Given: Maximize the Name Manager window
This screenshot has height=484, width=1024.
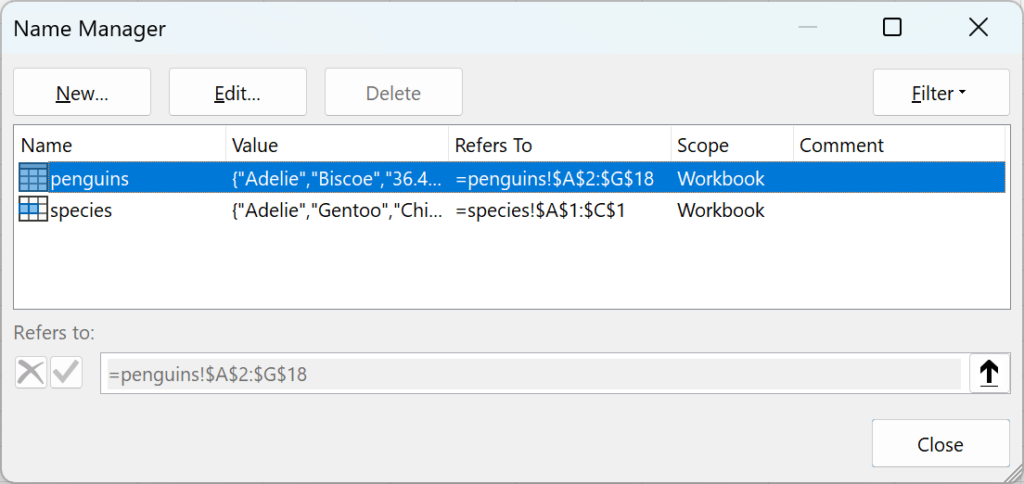Looking at the screenshot, I should [892, 28].
